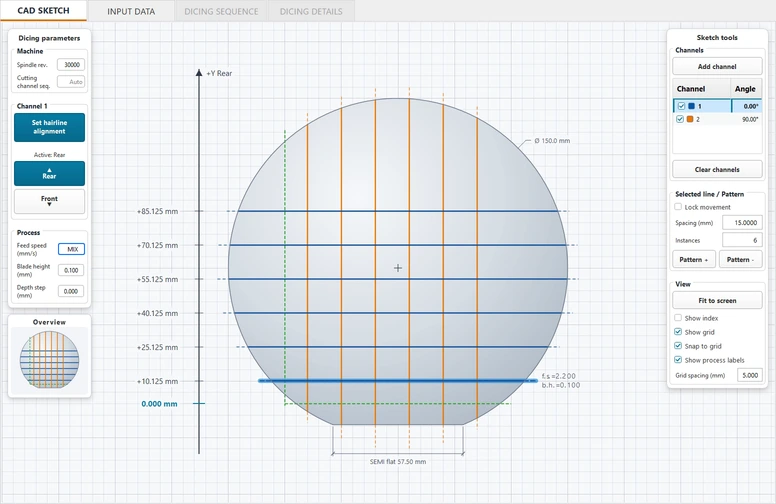Viewport: 776px width, 504px height.
Task: Edit the Spacing (mm) field
Action: click(742, 223)
